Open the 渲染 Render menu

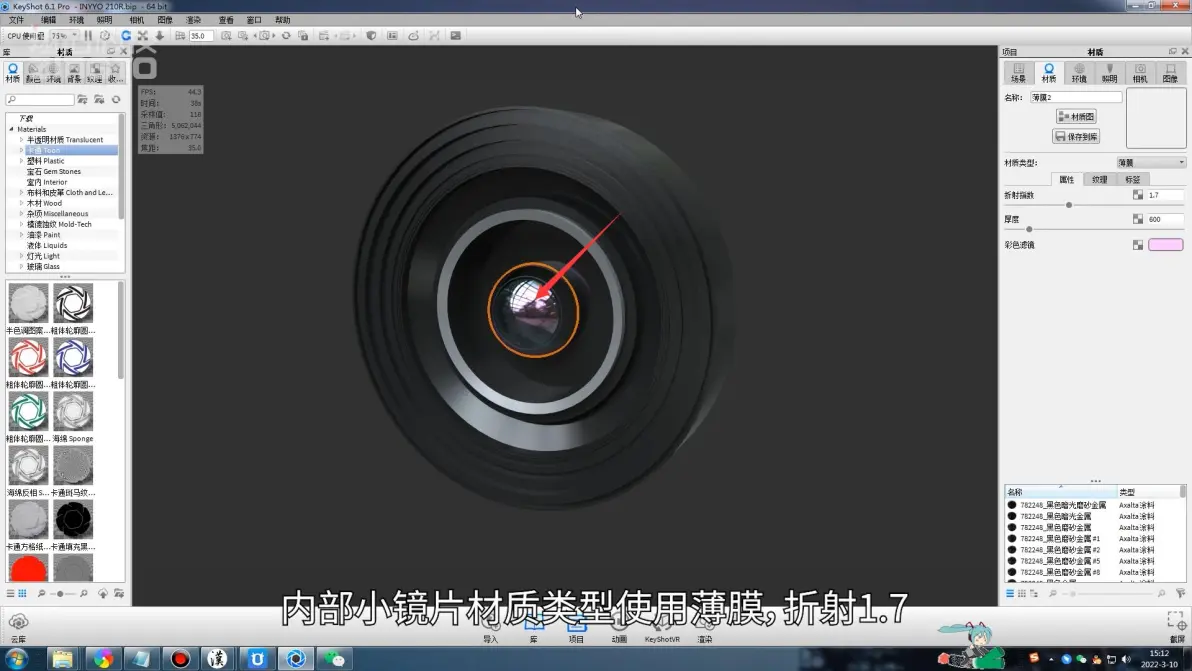point(194,20)
